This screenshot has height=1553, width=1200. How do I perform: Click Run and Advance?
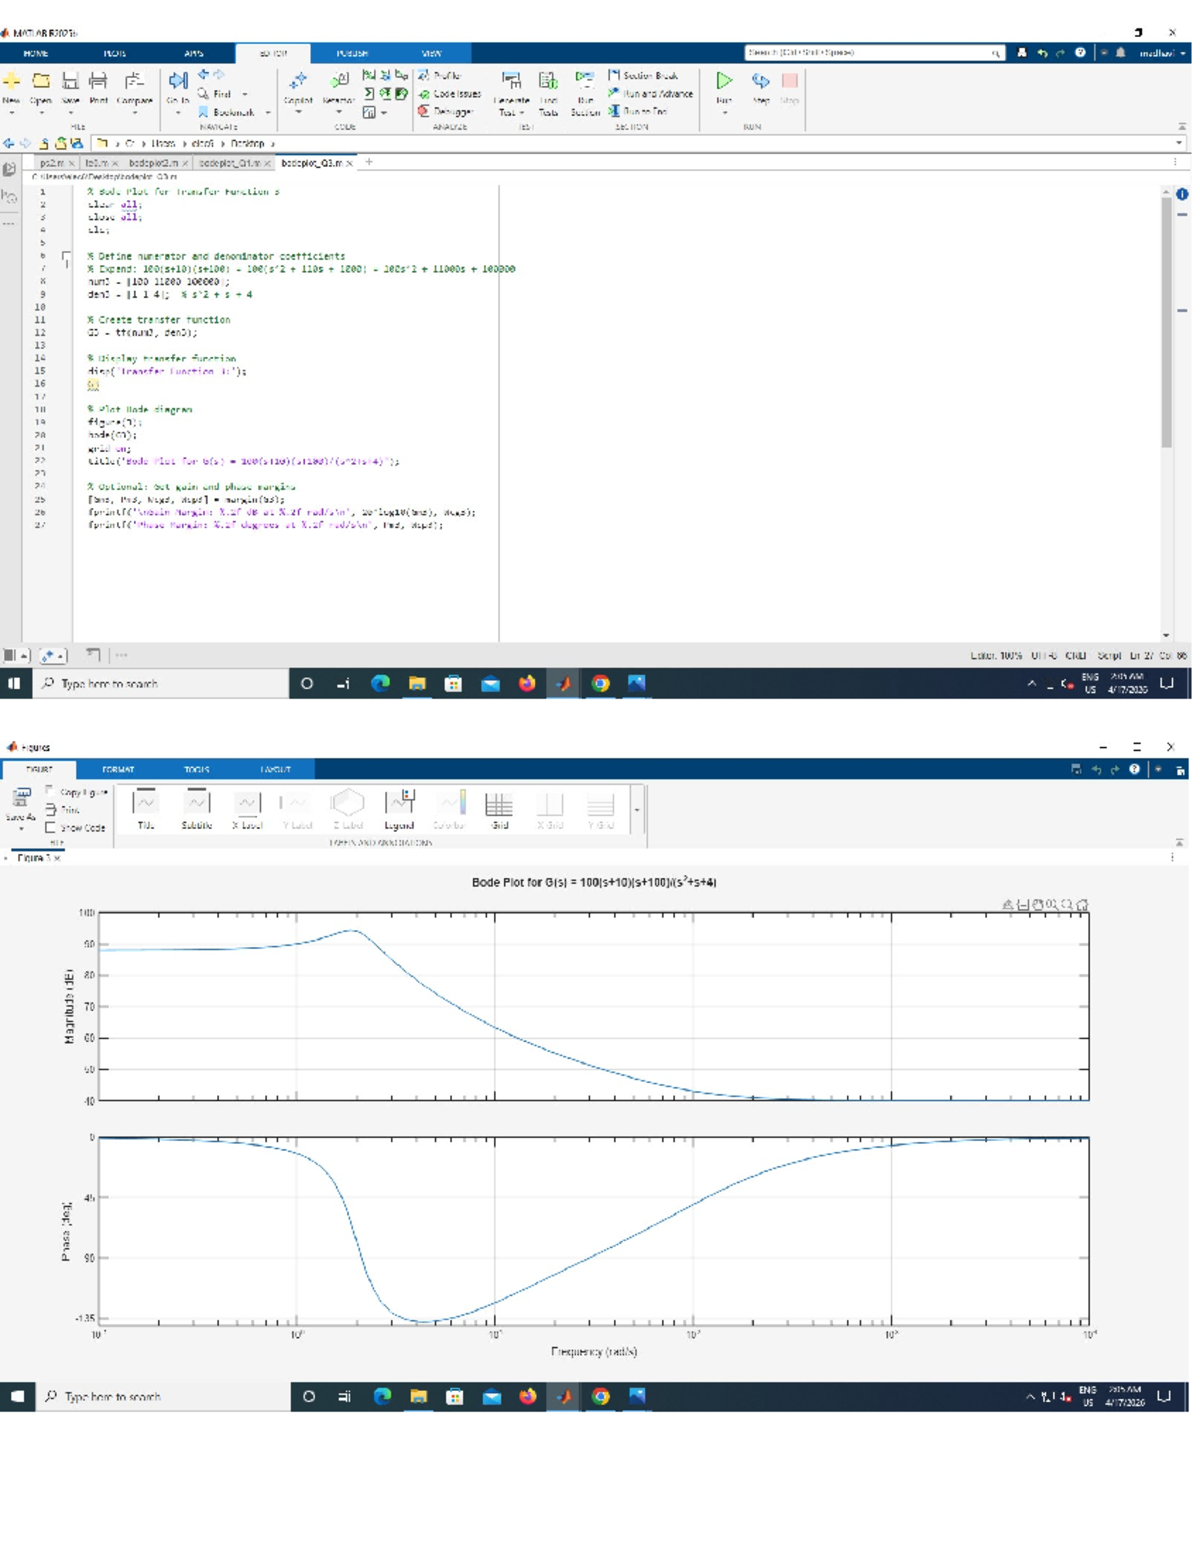650,93
